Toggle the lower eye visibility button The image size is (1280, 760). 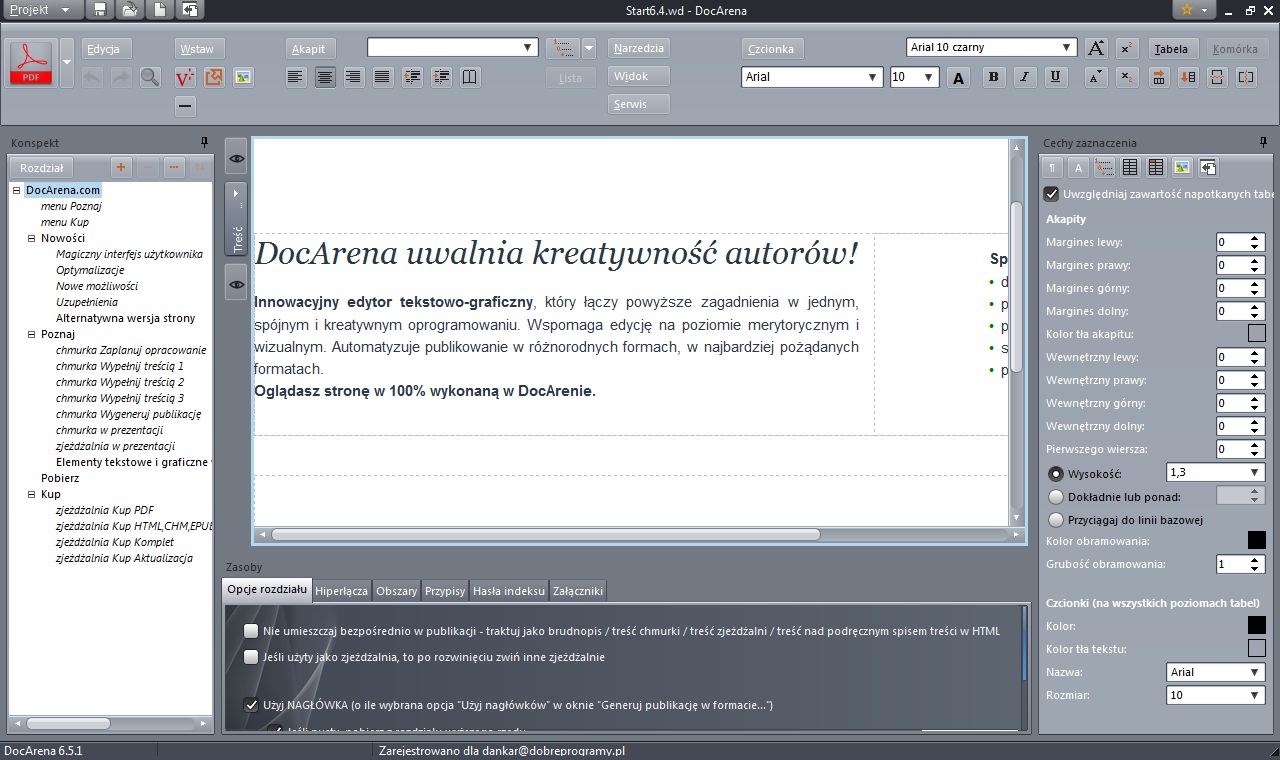click(x=236, y=284)
